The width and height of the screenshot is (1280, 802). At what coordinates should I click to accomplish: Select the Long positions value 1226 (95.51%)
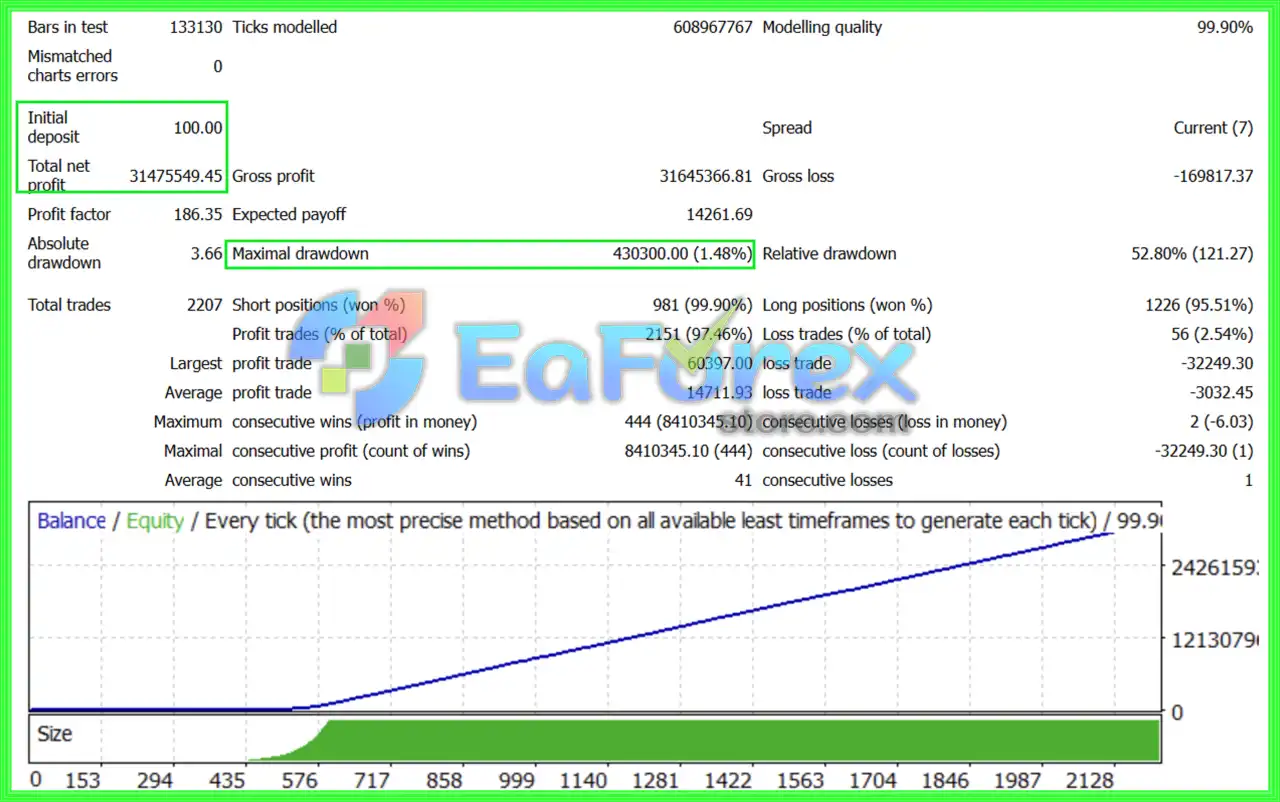[x=1198, y=305]
